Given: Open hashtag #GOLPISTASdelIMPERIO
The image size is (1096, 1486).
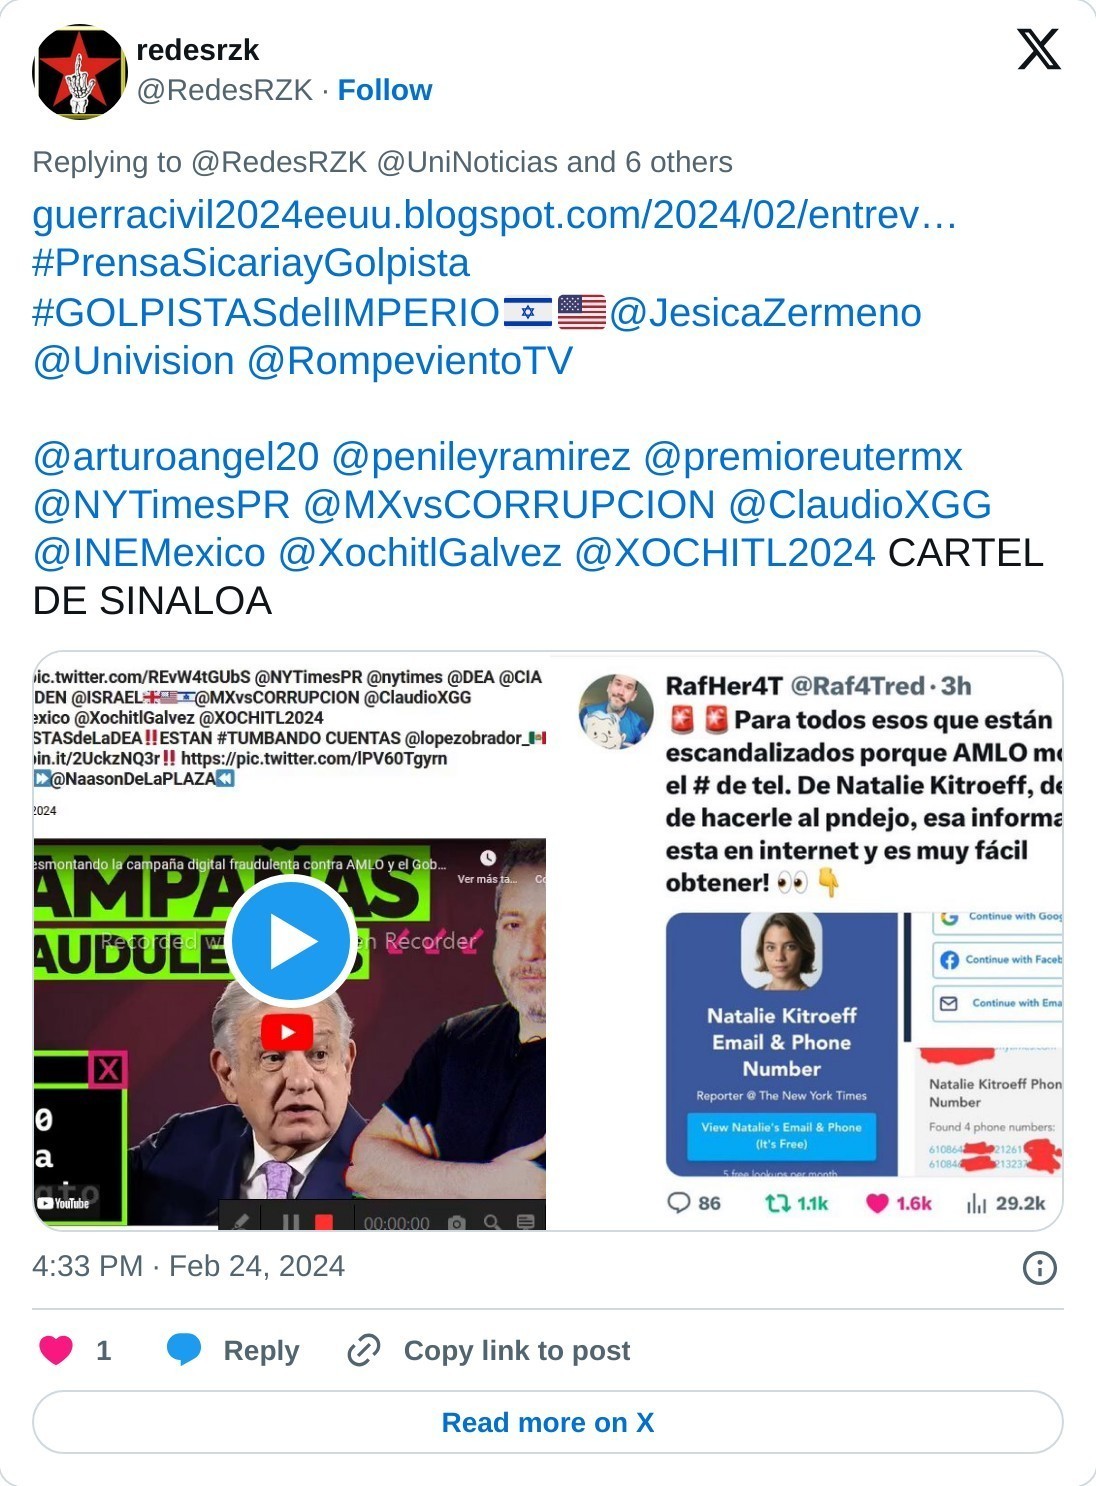Looking at the screenshot, I should pos(266,312).
